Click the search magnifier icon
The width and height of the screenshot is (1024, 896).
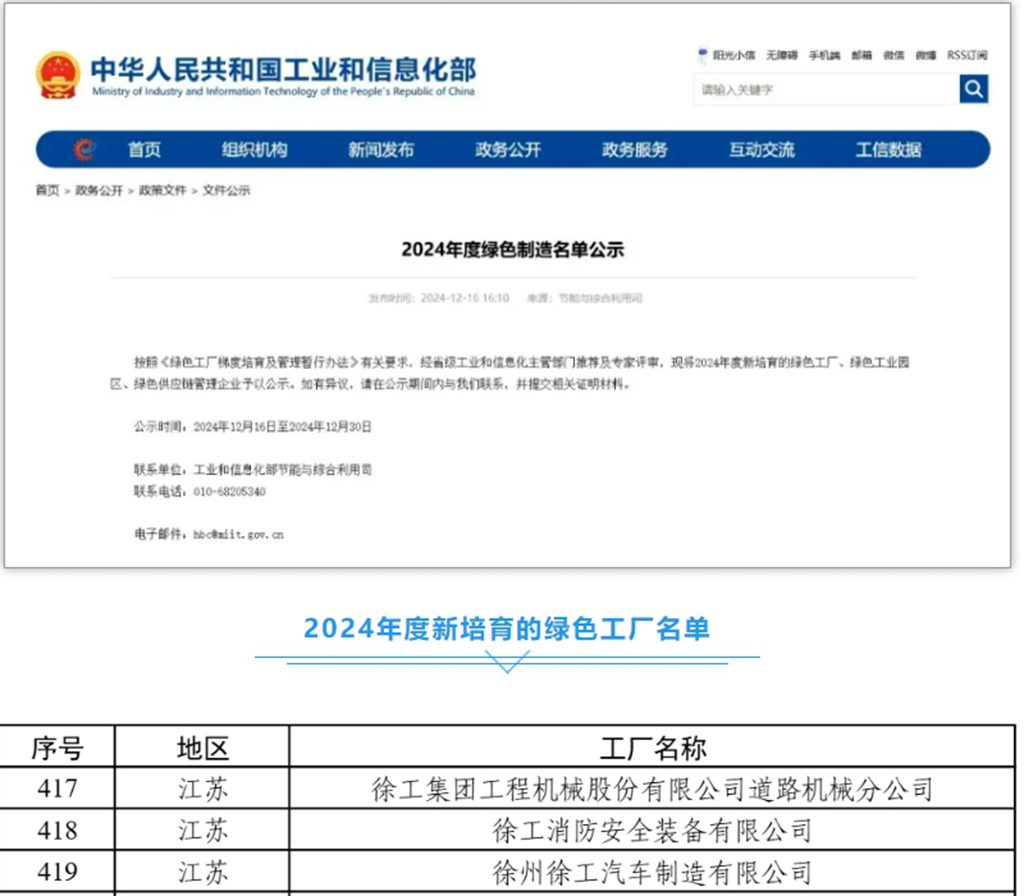click(973, 90)
